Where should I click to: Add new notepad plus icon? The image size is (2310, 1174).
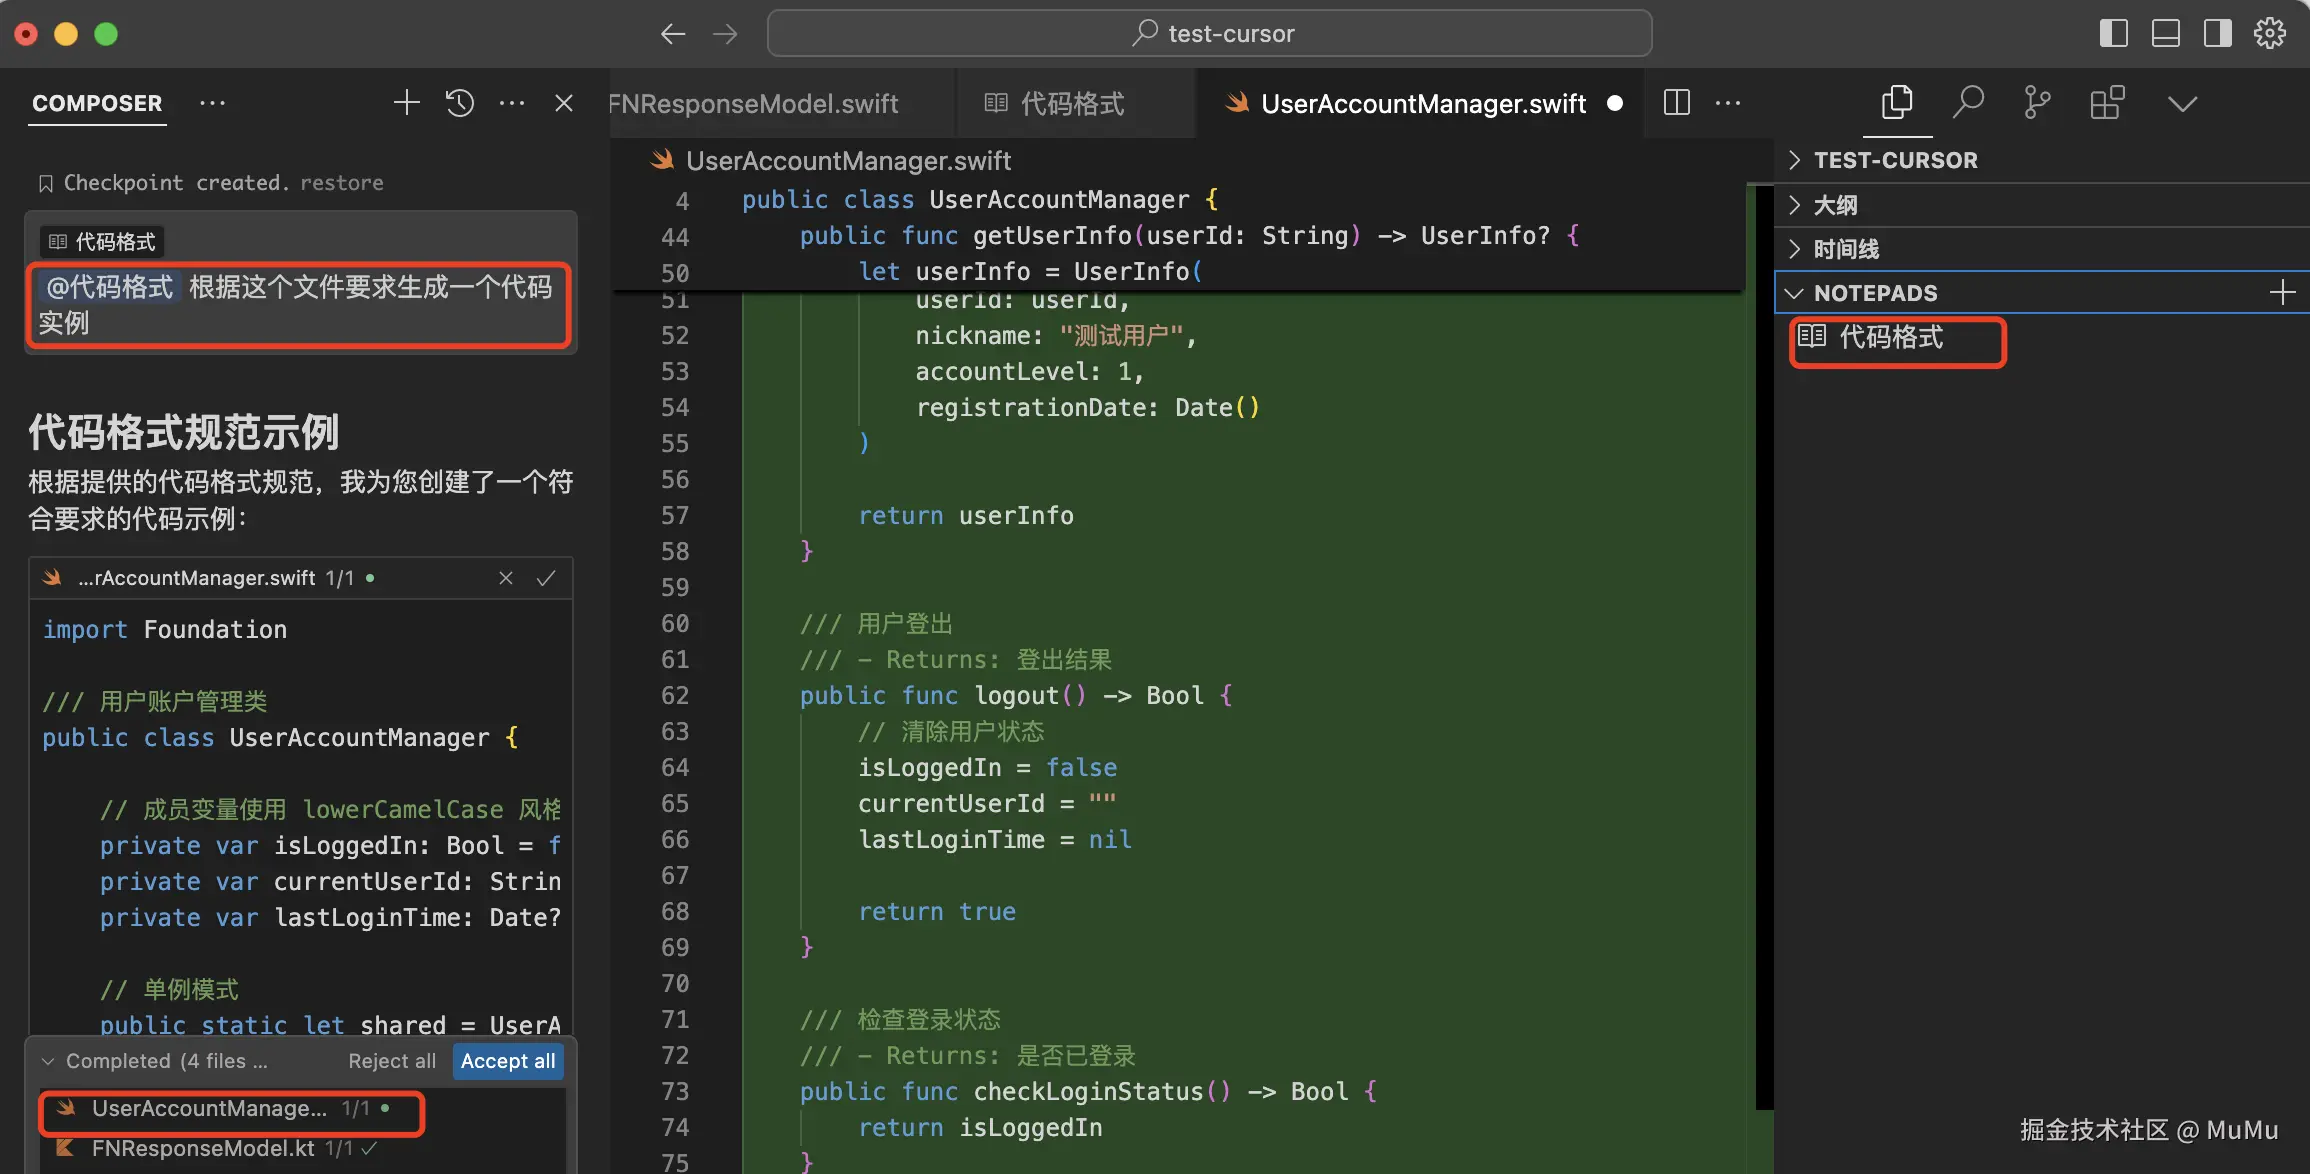(2281, 292)
